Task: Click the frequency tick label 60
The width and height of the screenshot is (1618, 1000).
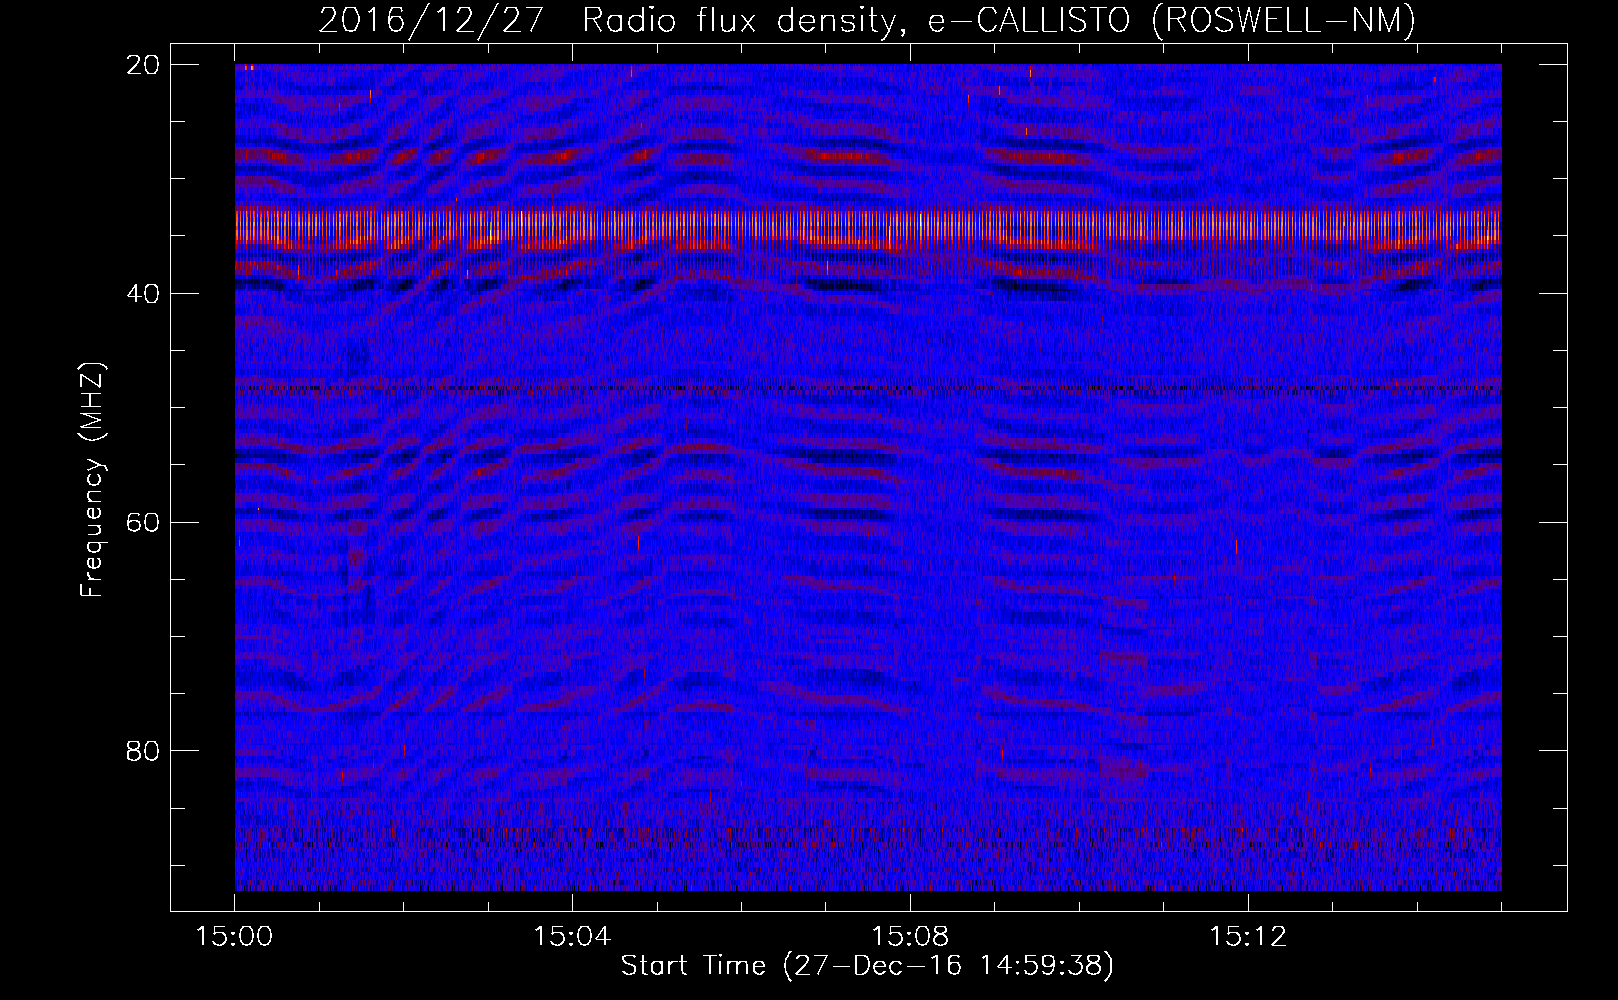Action: point(143,522)
